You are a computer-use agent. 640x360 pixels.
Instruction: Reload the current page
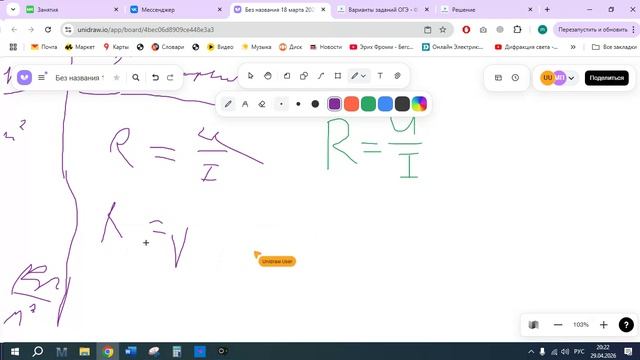click(48, 29)
